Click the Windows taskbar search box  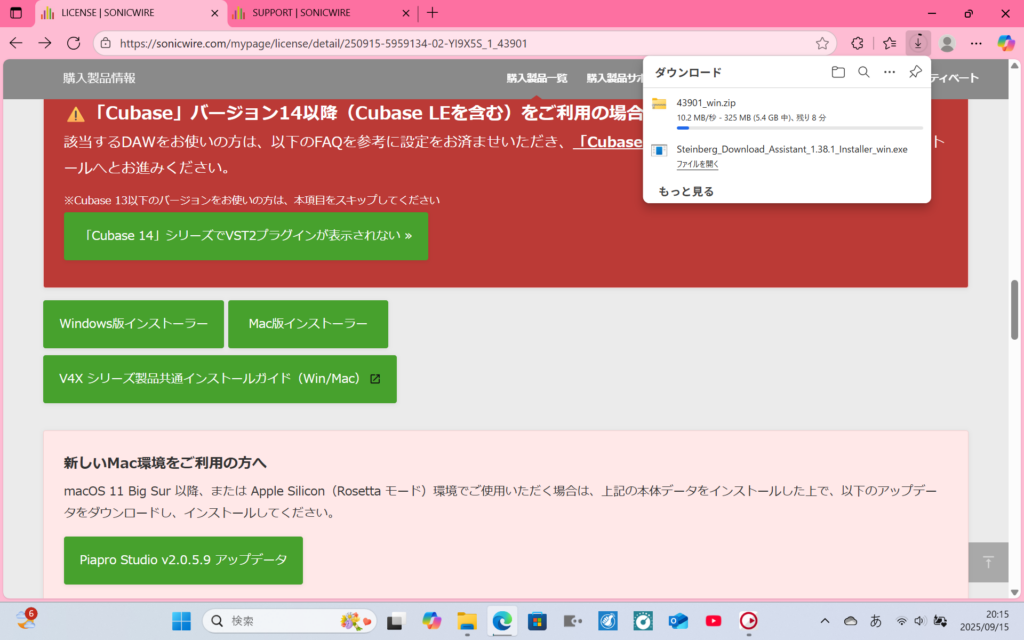[x=290, y=621]
